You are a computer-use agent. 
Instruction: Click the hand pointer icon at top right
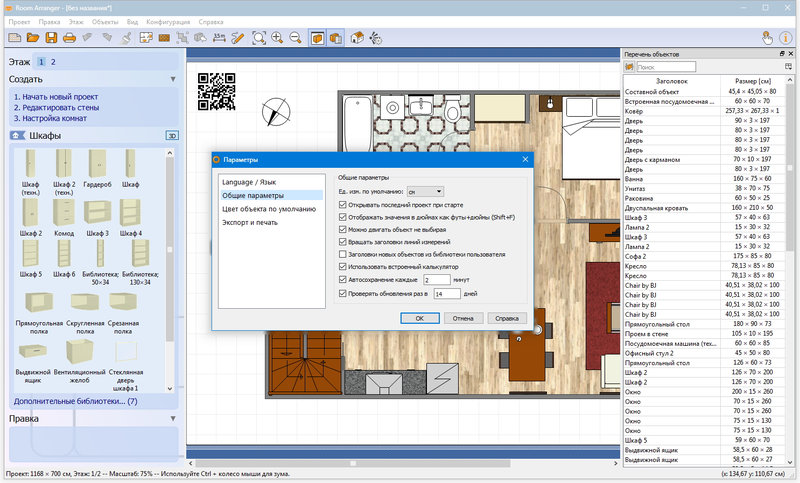[x=767, y=38]
